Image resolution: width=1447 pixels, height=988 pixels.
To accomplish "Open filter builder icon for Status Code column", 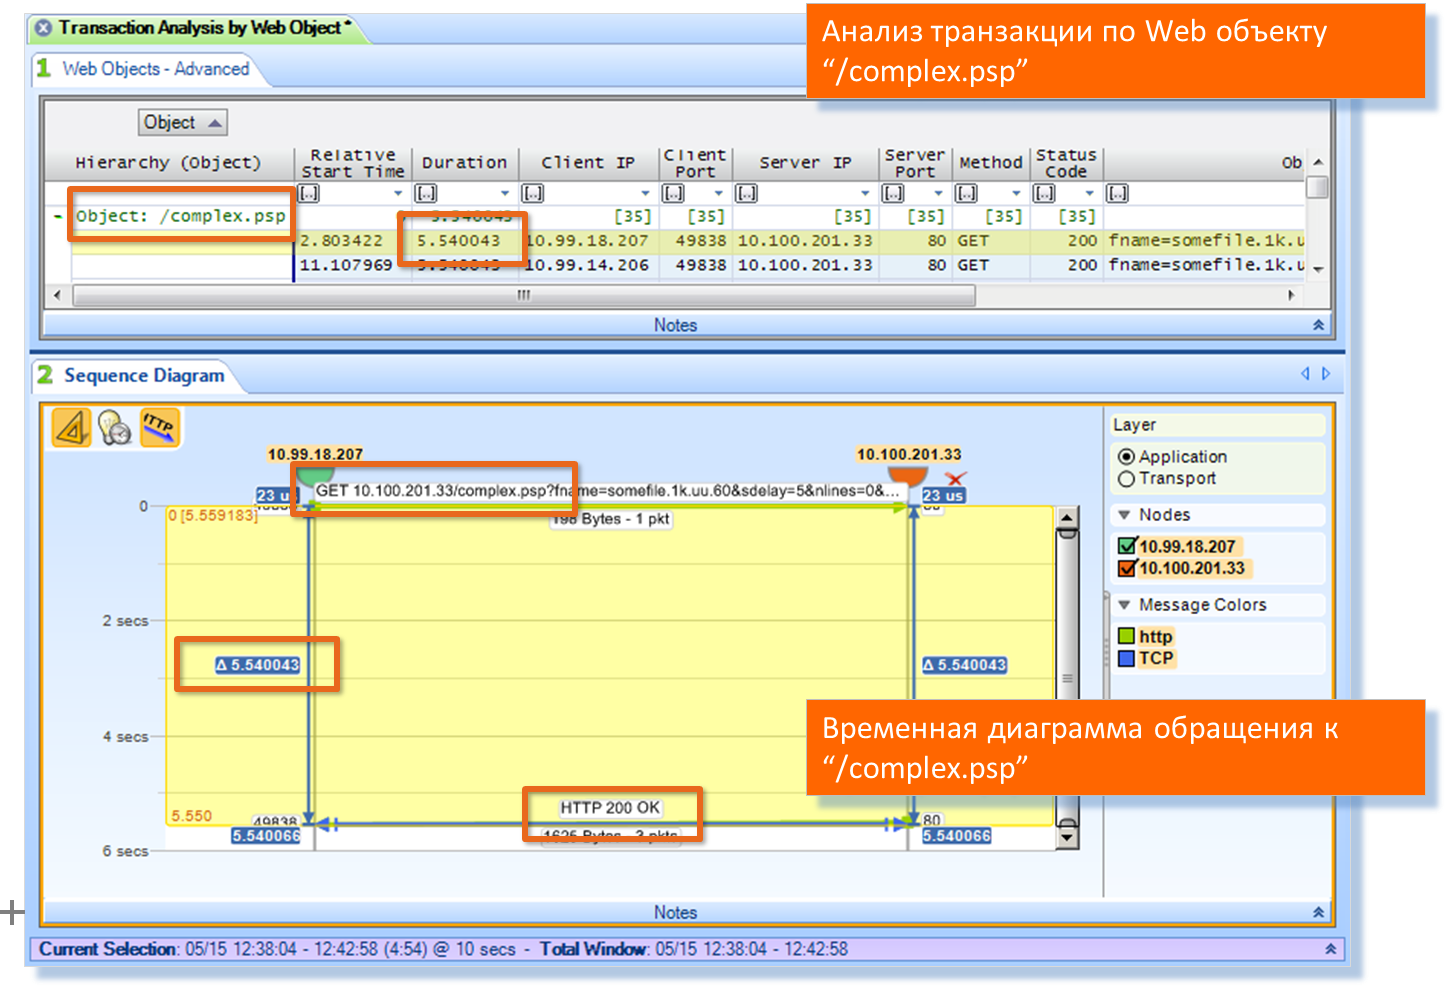I will [1044, 193].
